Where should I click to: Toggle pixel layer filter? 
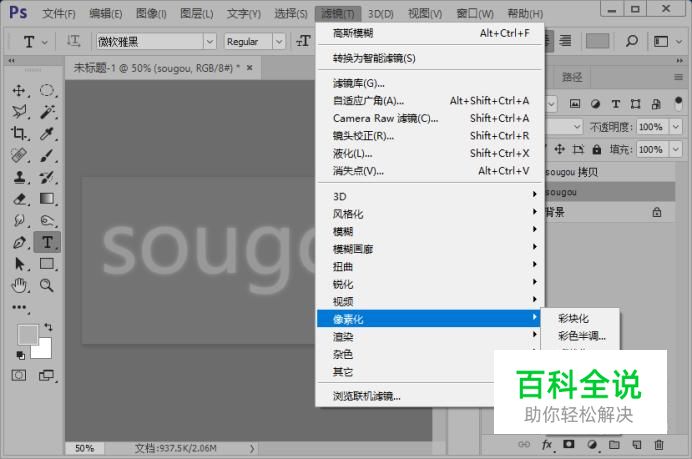tap(575, 104)
